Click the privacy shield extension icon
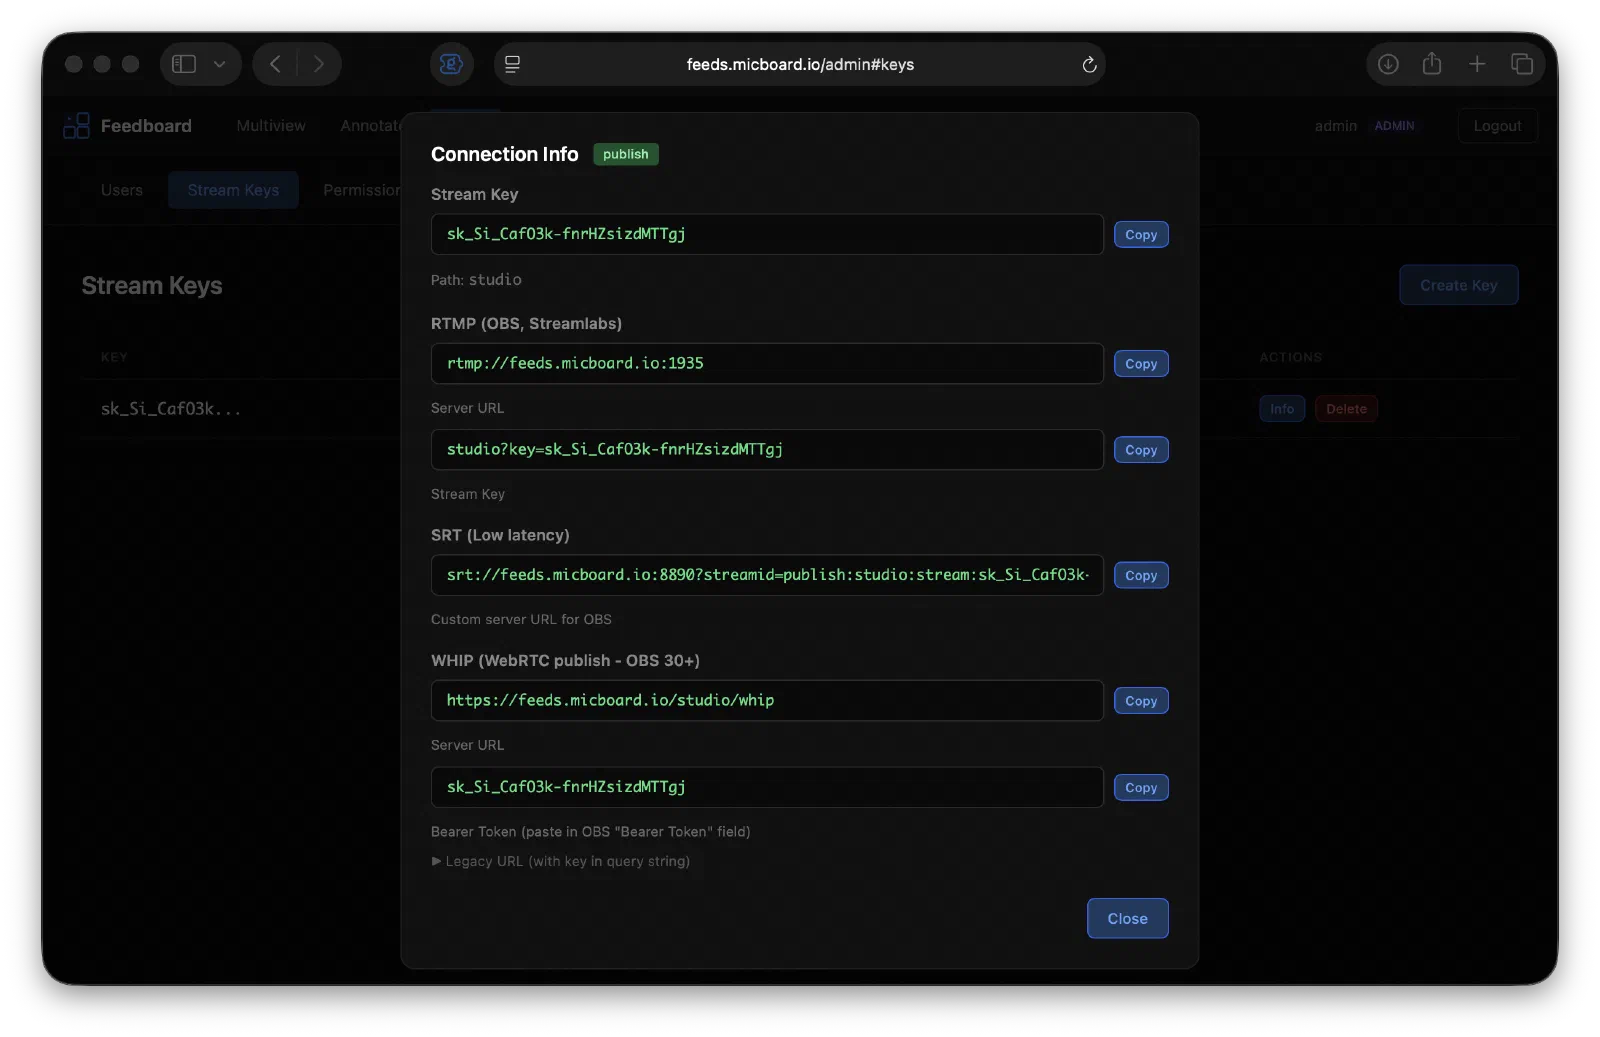Image resolution: width=1600 pixels, height=1037 pixels. point(451,64)
